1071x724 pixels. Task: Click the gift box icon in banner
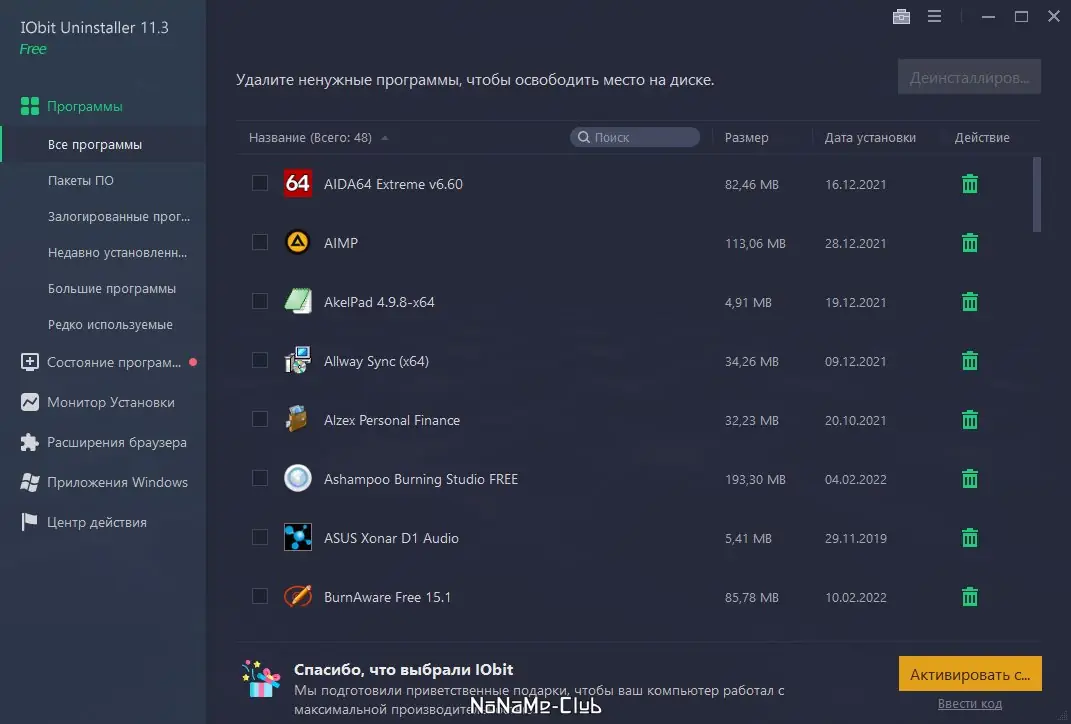[261, 679]
